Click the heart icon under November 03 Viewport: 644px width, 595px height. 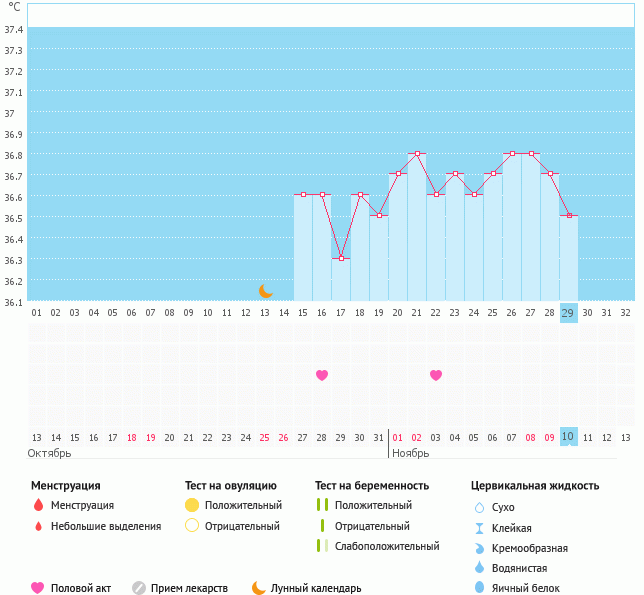pyautogui.click(x=436, y=375)
